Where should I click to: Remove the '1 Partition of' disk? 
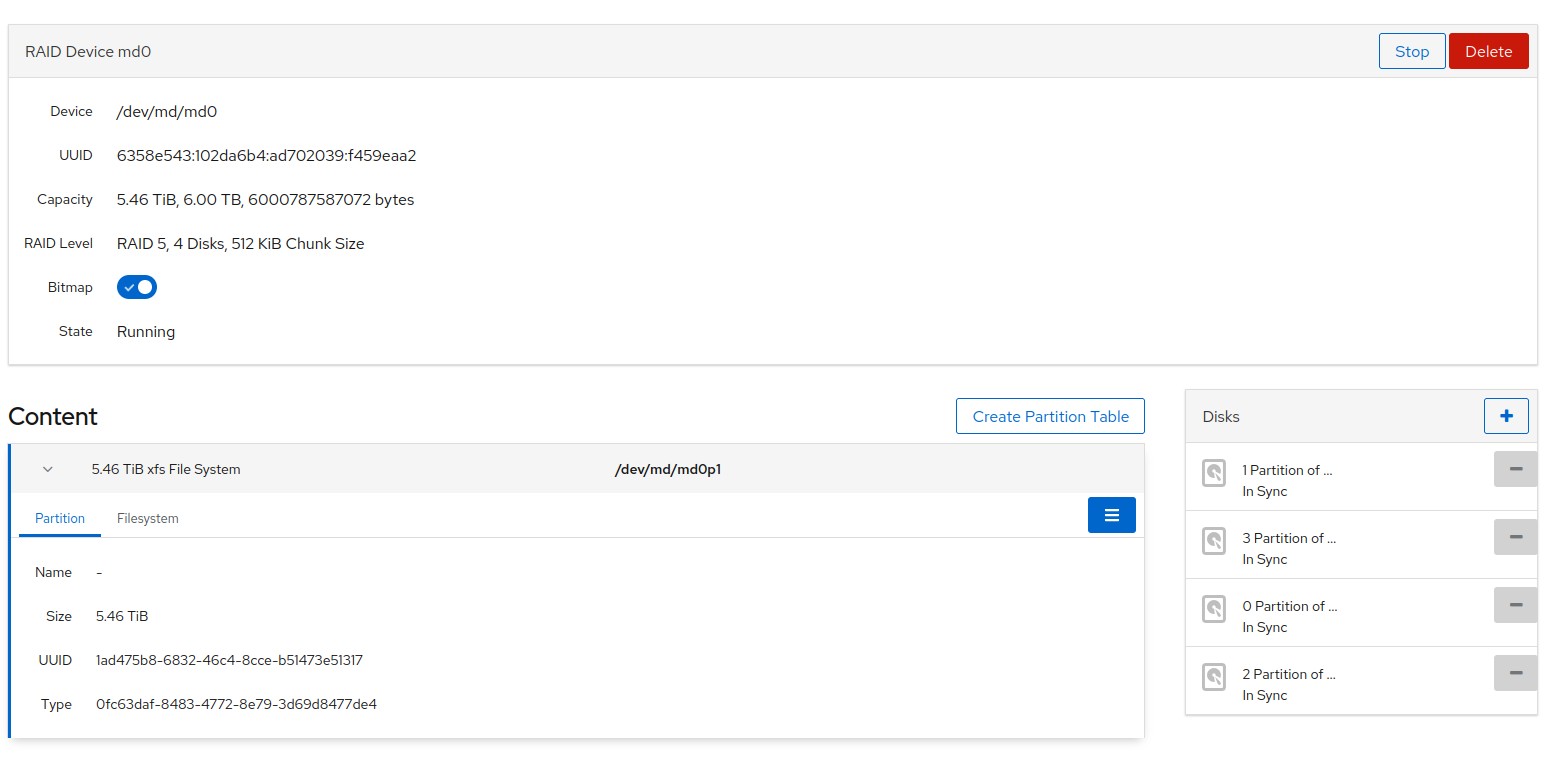click(1515, 469)
